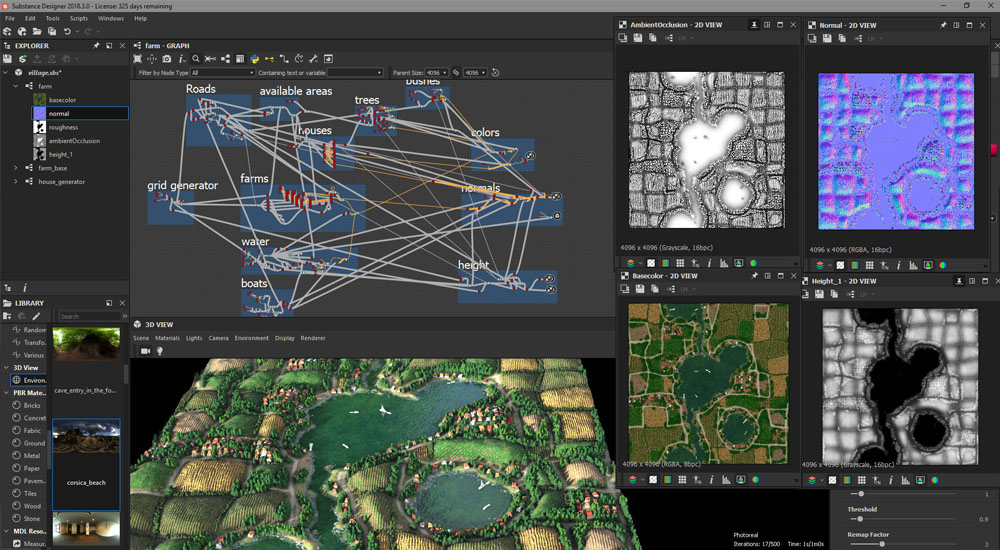Toggle the parent size link ratio lock
This screenshot has width=1000, height=550.
point(456,73)
